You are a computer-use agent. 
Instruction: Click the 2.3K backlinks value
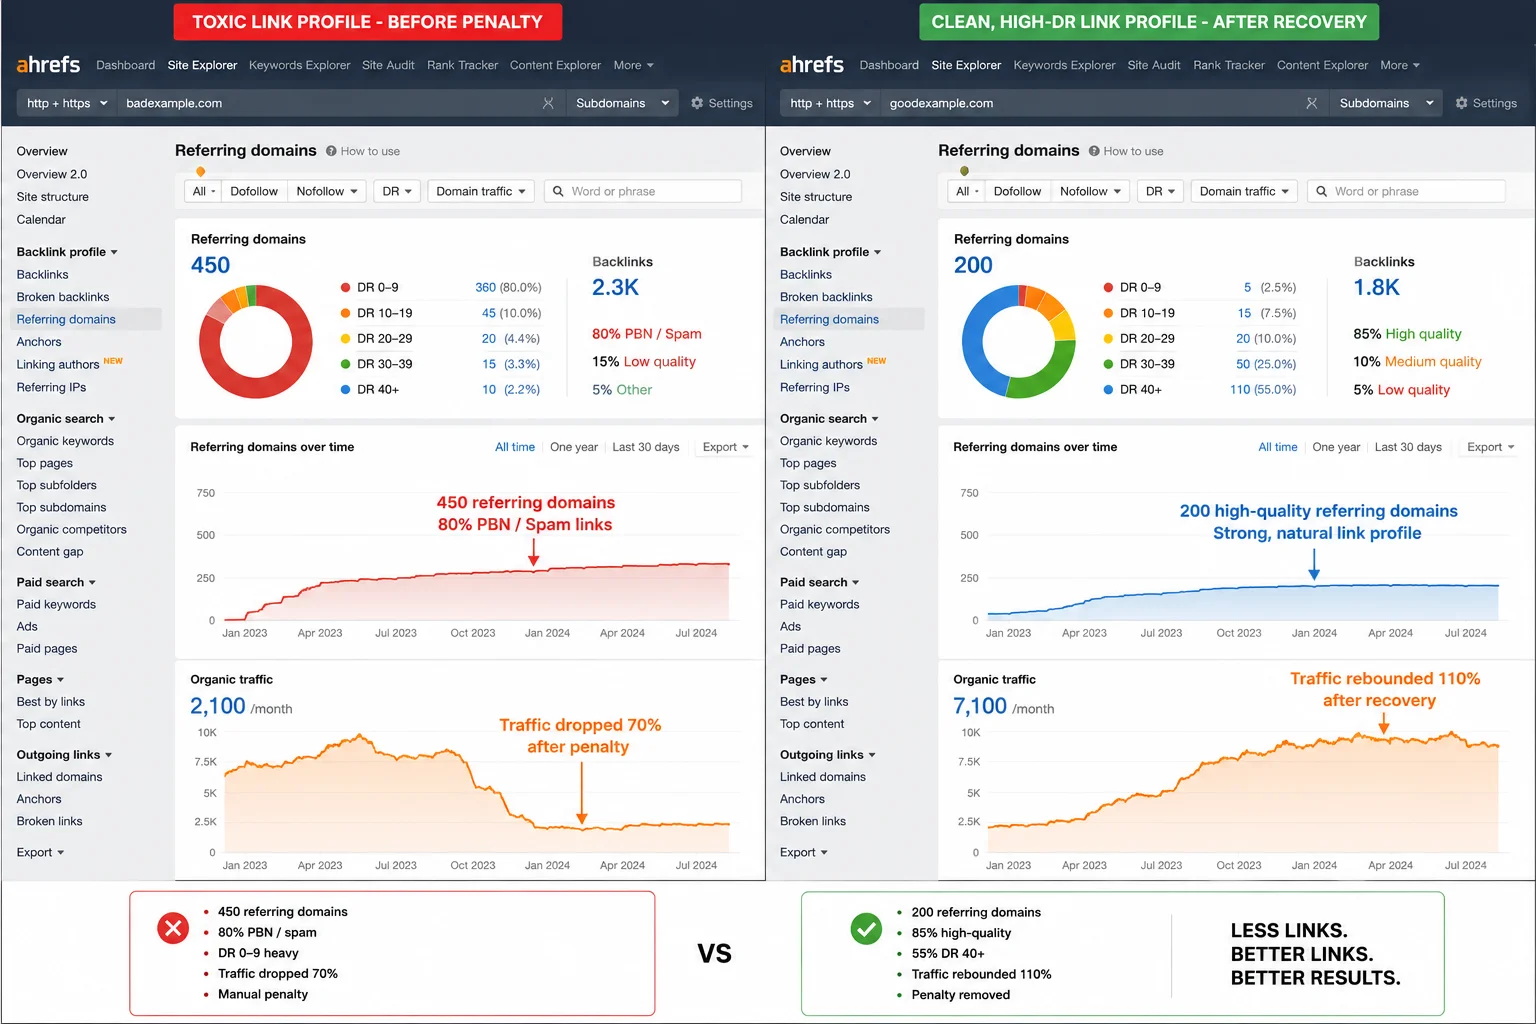point(615,288)
